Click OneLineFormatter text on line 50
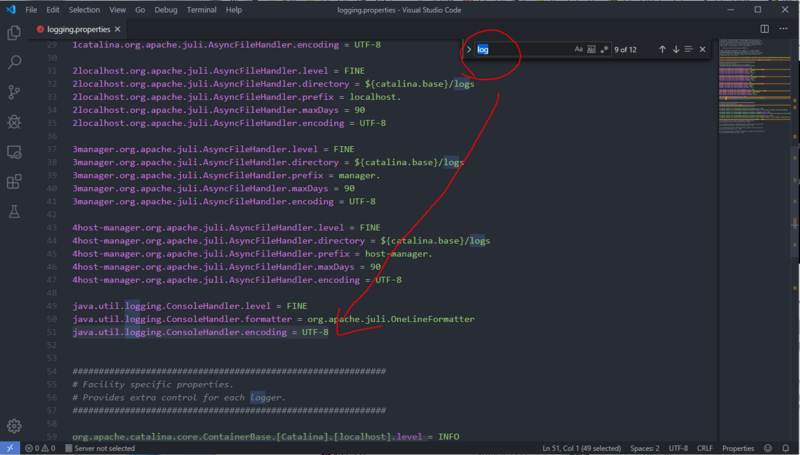Image resolution: width=800 pixels, height=455 pixels. (x=432, y=319)
